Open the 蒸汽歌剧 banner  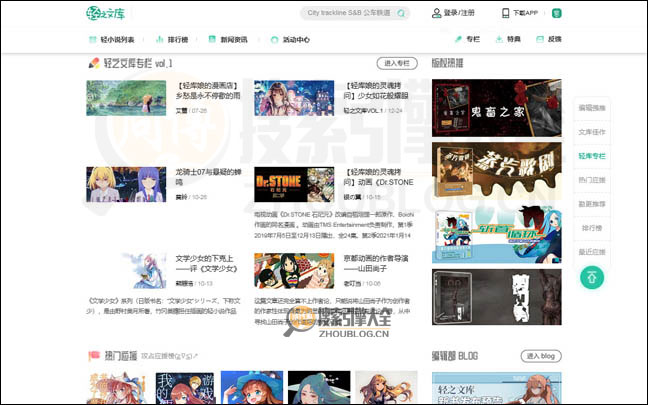497,171
